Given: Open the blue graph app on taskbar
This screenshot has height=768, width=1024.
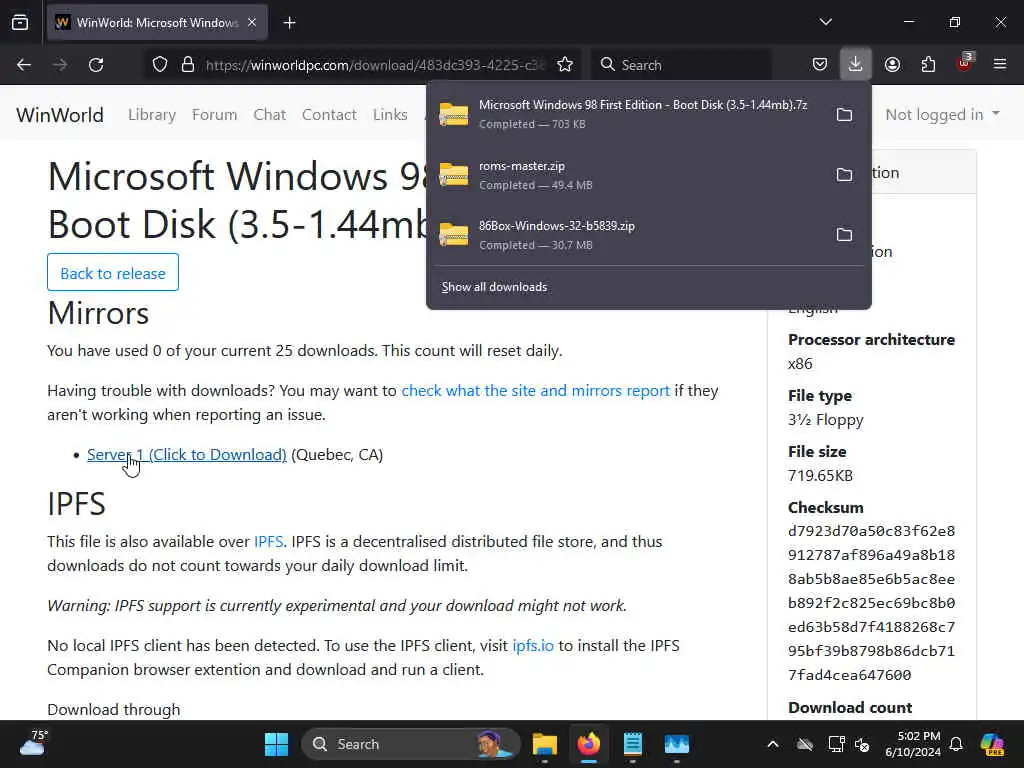Looking at the screenshot, I should (x=677, y=744).
